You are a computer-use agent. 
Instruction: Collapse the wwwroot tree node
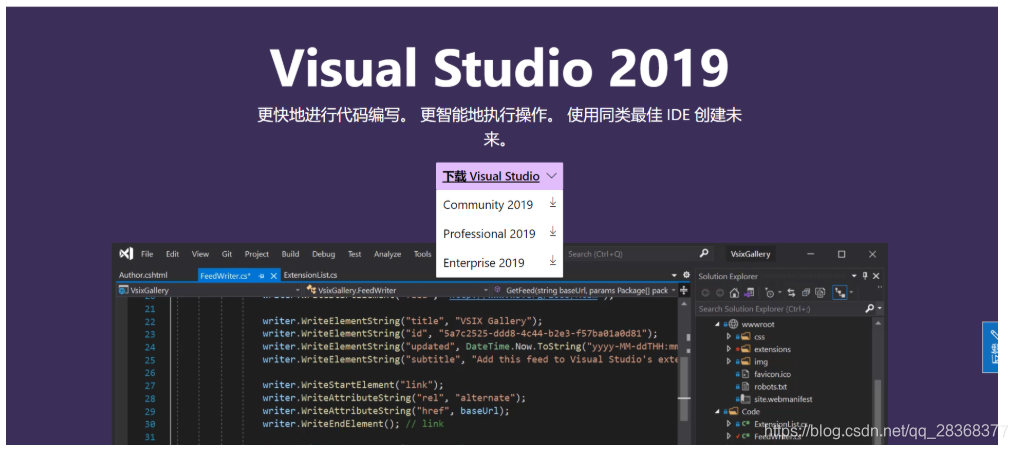(717, 324)
